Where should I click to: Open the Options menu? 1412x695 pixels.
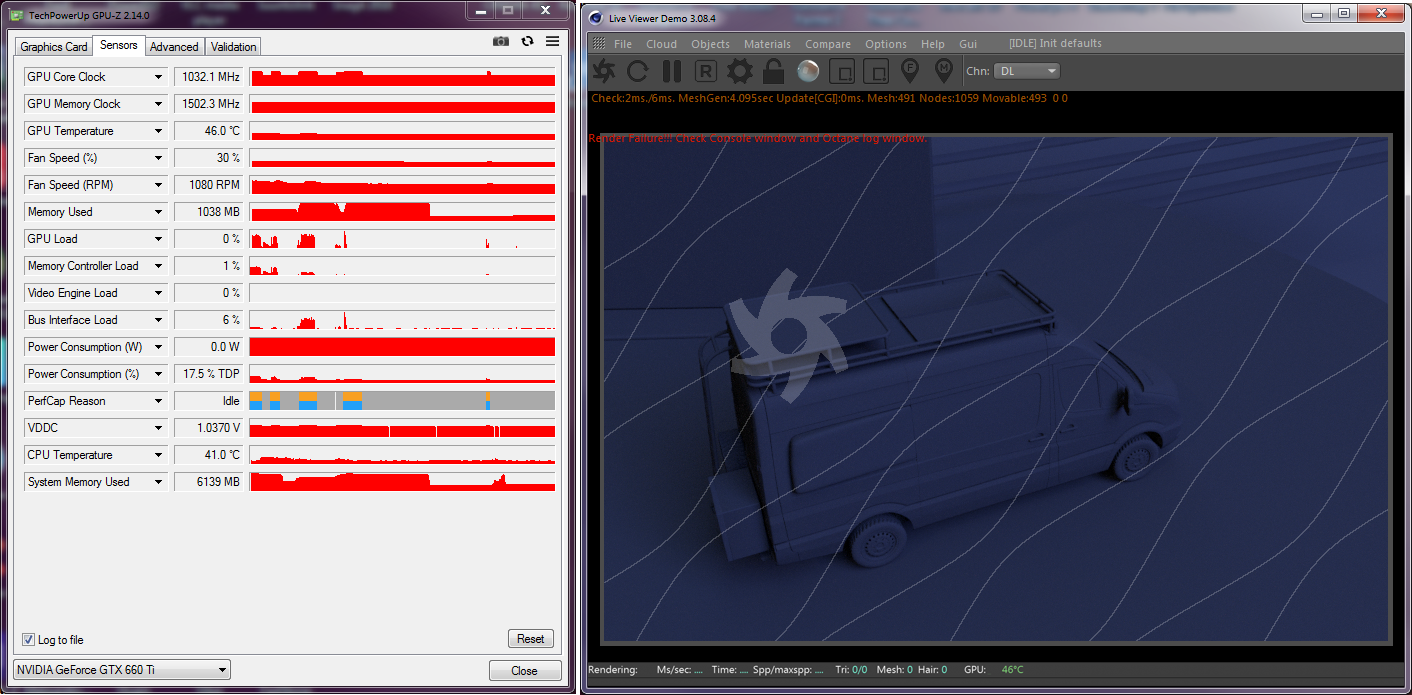(886, 44)
